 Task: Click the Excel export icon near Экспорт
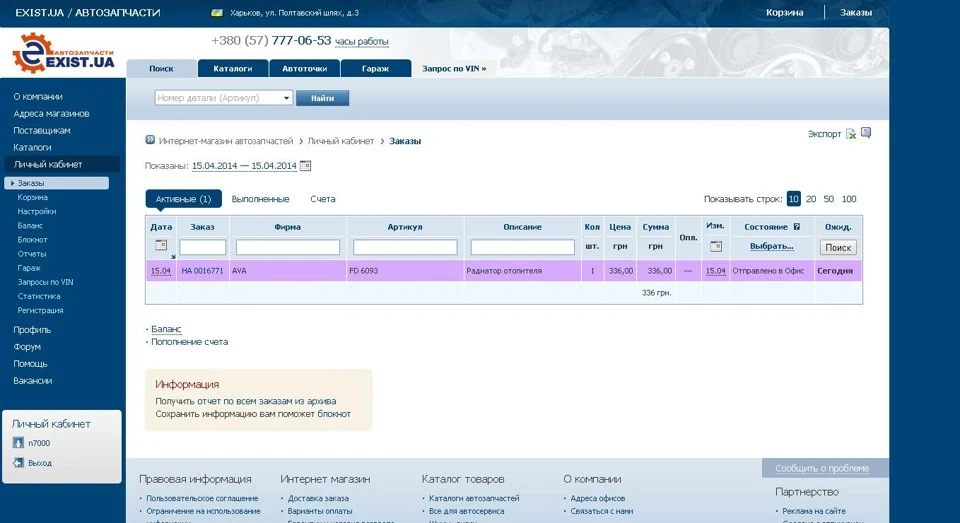(x=851, y=134)
